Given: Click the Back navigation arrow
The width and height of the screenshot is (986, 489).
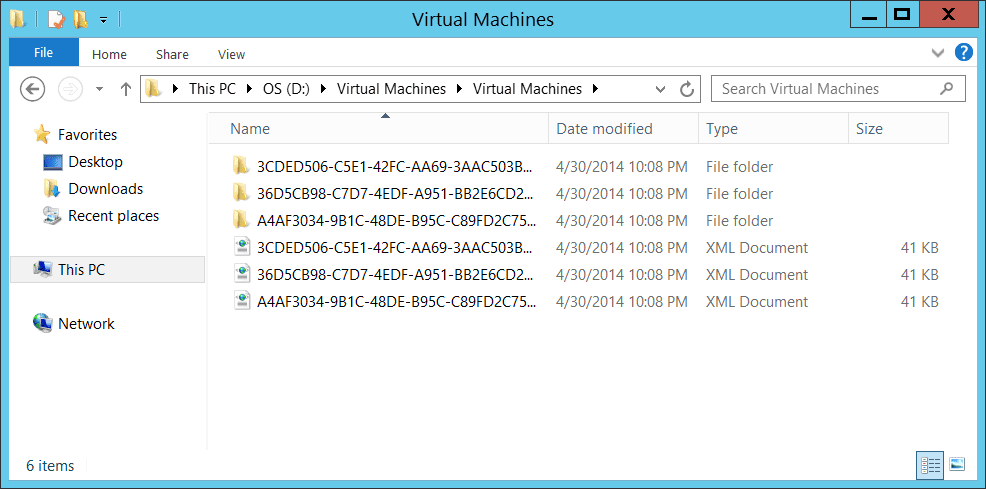Looking at the screenshot, I should point(32,89).
